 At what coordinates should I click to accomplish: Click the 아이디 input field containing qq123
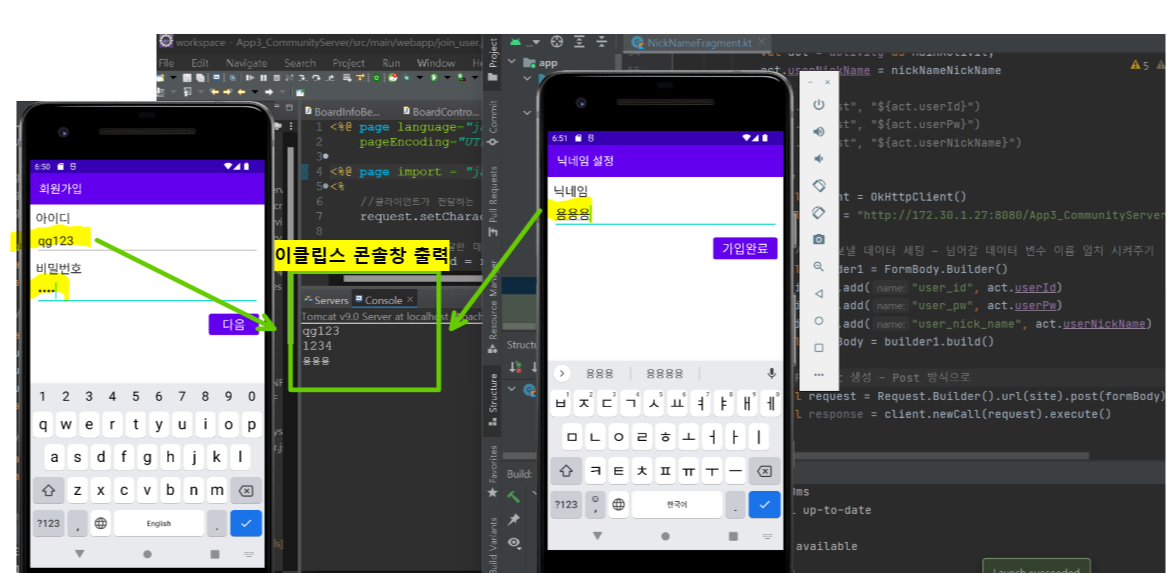147,240
